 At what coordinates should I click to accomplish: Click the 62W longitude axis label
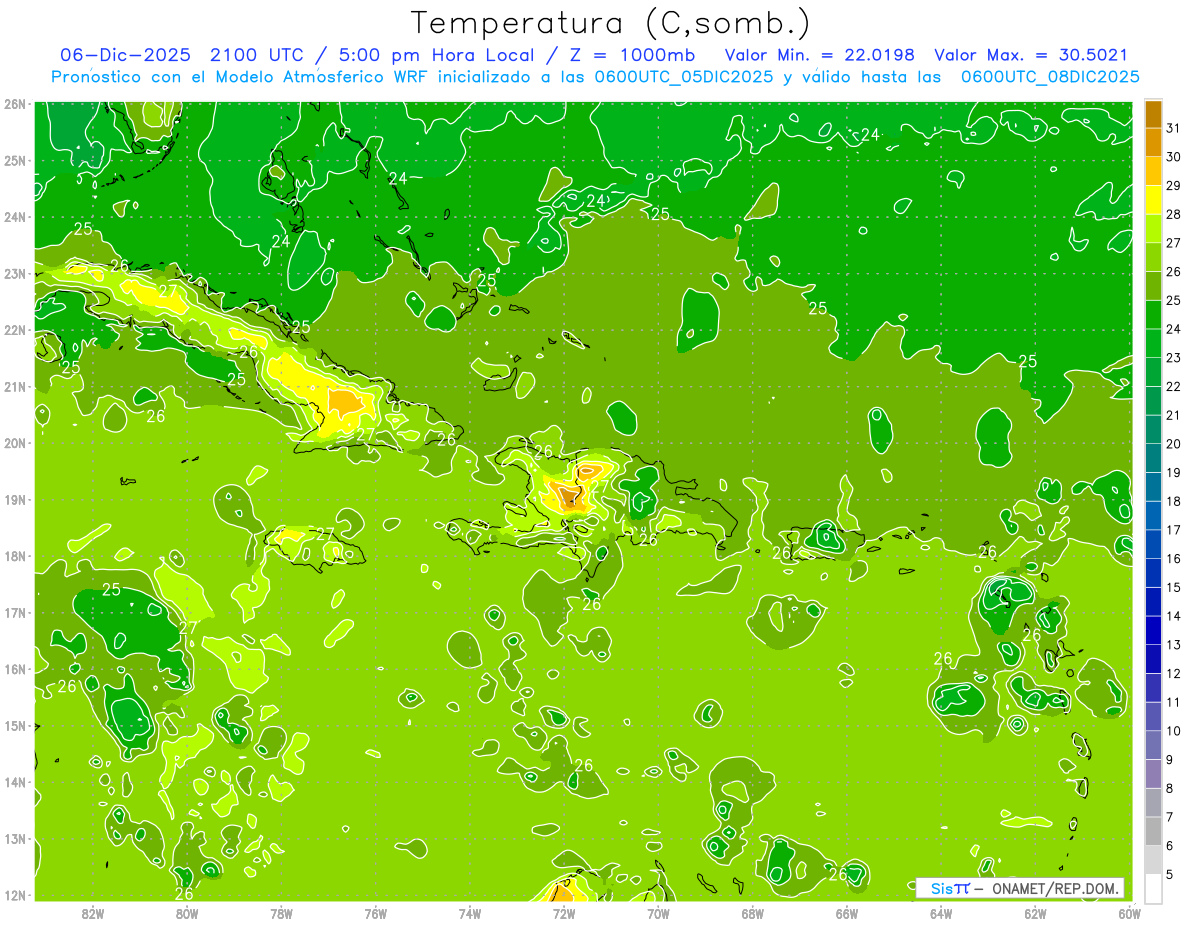1035,912
